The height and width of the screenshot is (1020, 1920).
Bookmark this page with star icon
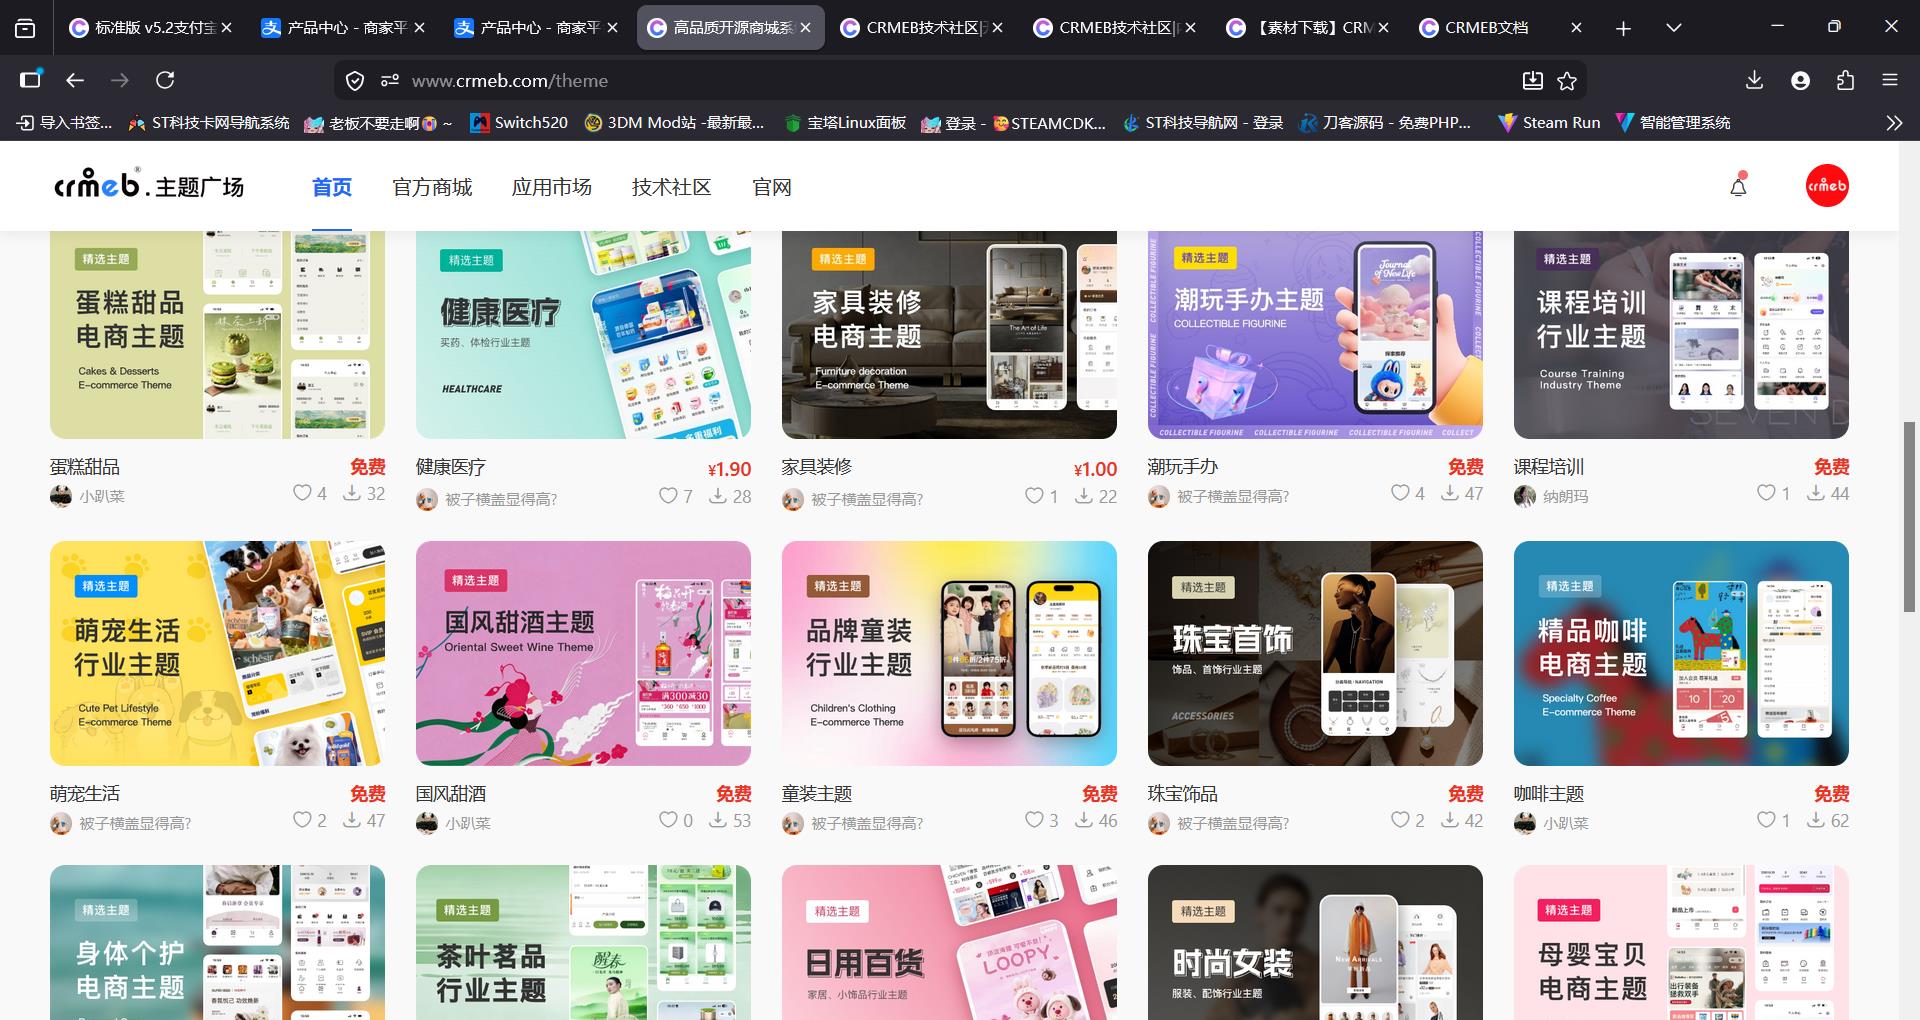tap(1567, 81)
